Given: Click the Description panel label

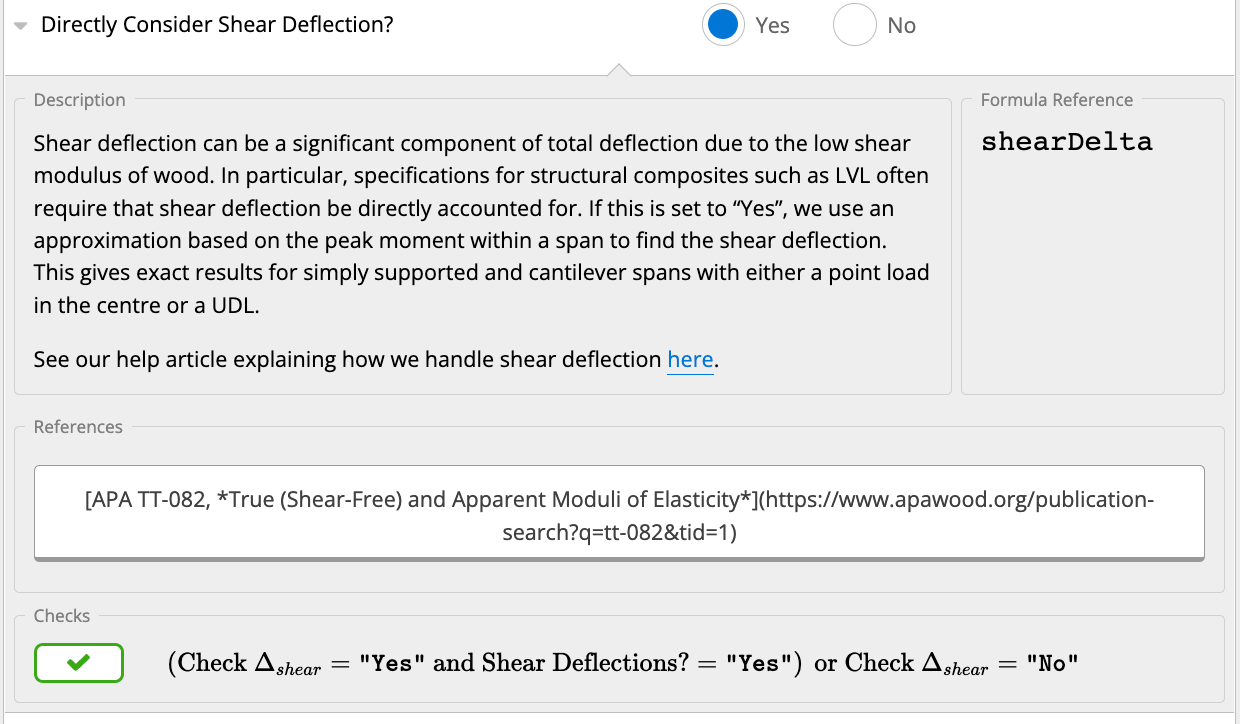Looking at the screenshot, I should pos(80,100).
